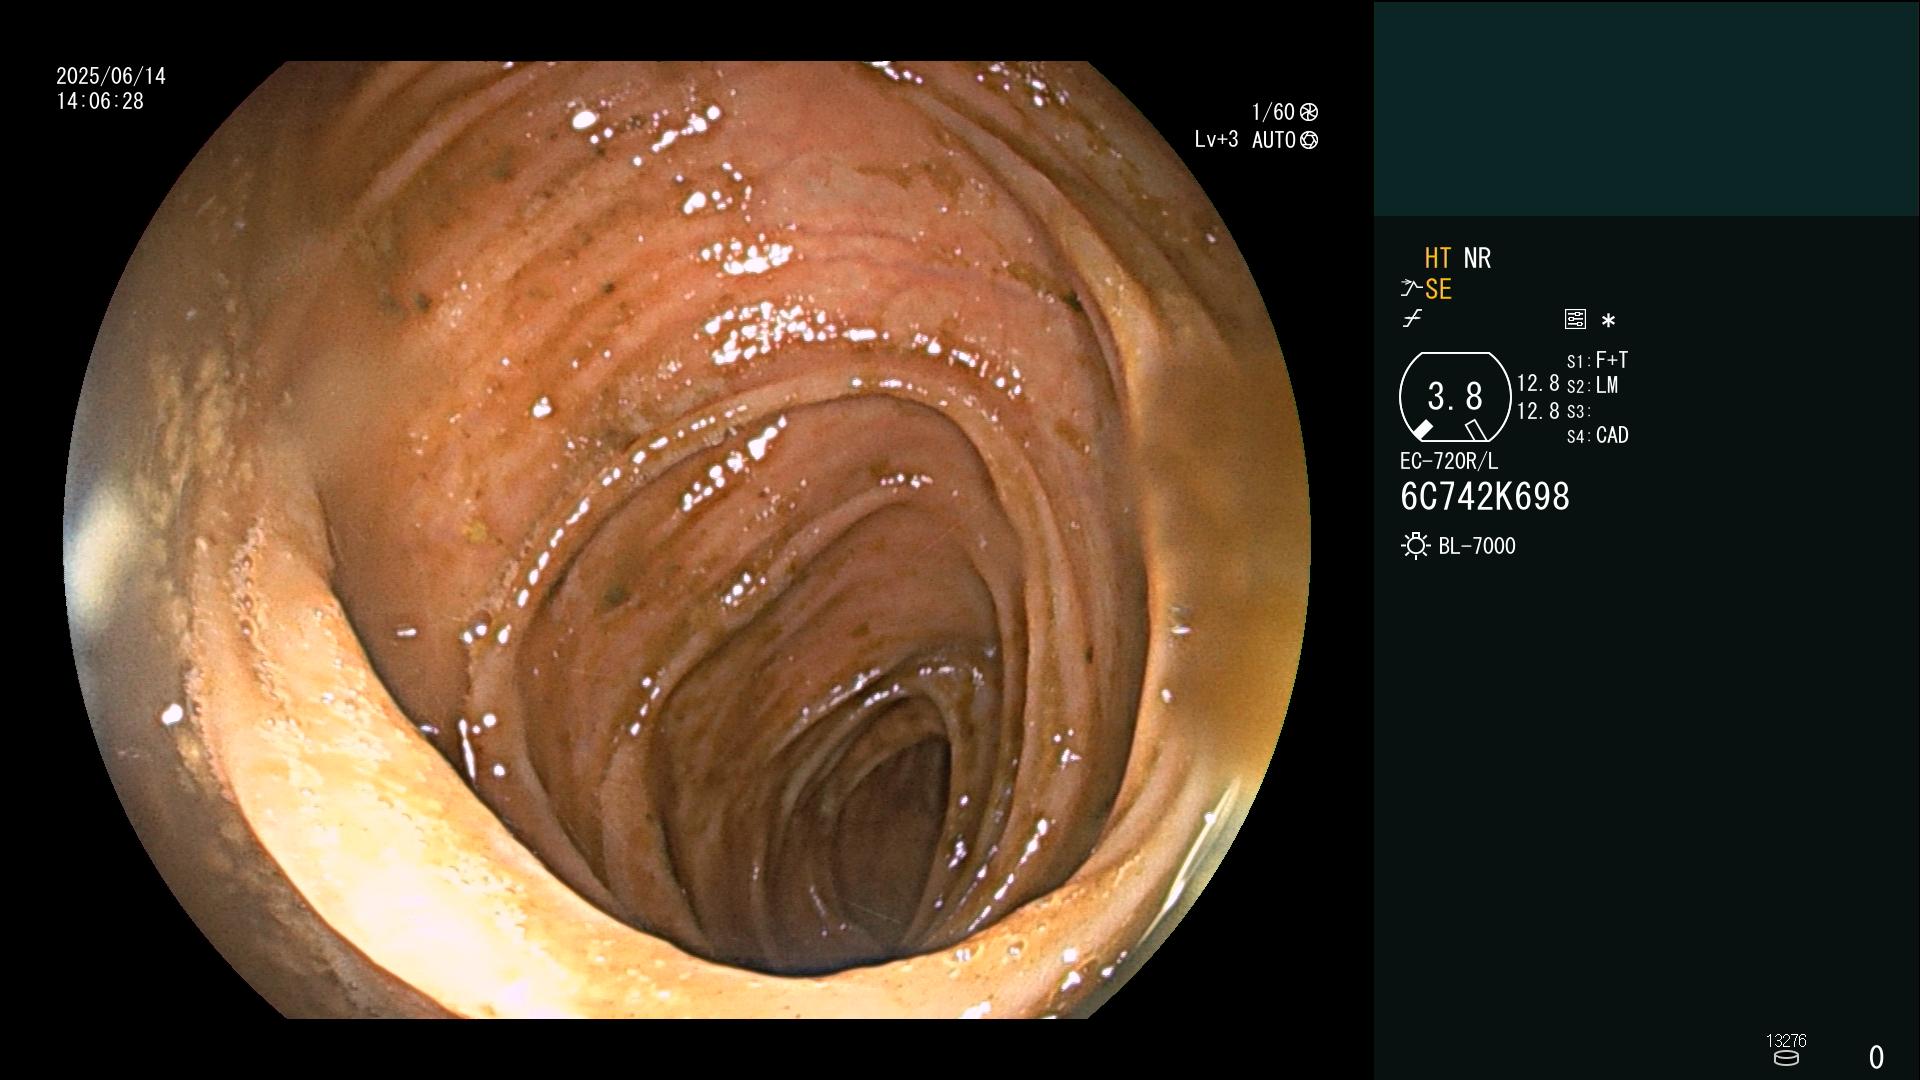
Task: Select the NR noise reduction indicator
Action: pyautogui.click(x=1477, y=258)
